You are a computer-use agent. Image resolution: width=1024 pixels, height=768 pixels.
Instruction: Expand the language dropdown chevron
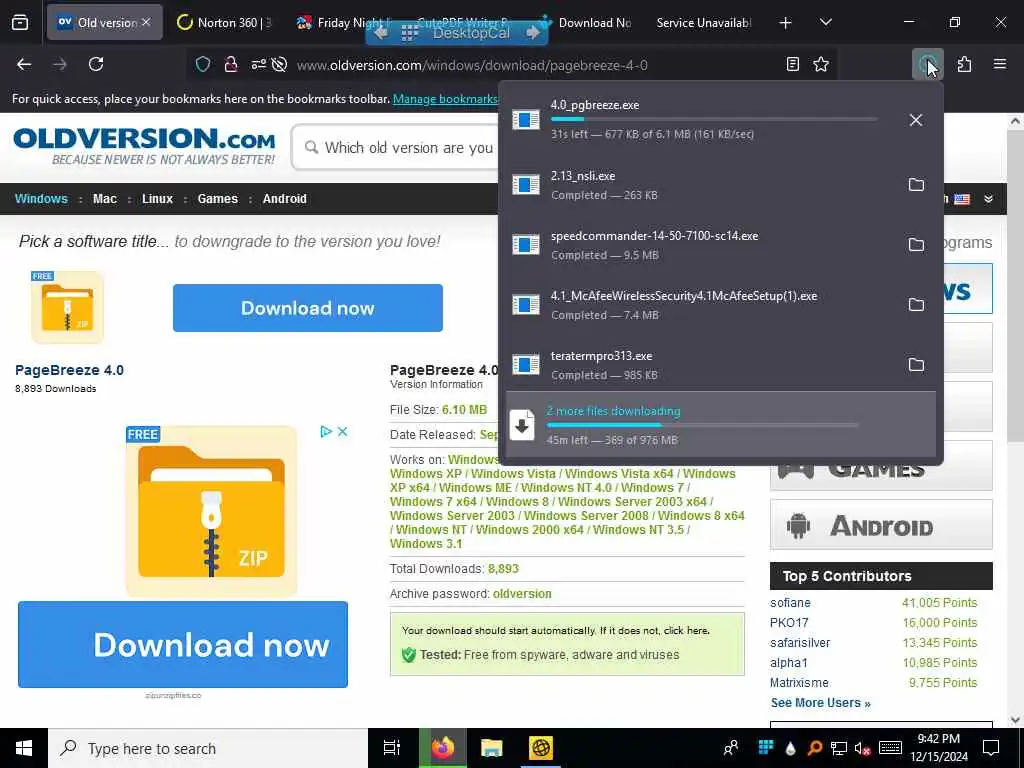click(x=989, y=199)
